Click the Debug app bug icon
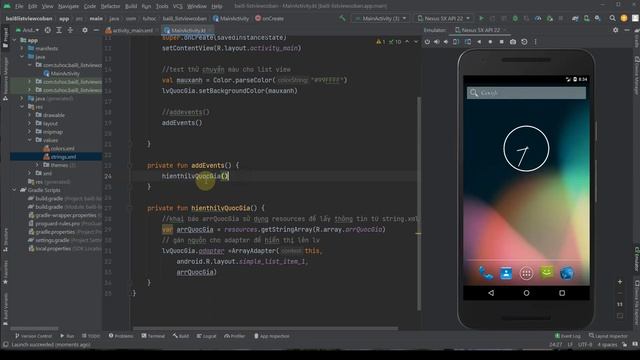Viewport: 640px width, 360px height. [515, 18]
